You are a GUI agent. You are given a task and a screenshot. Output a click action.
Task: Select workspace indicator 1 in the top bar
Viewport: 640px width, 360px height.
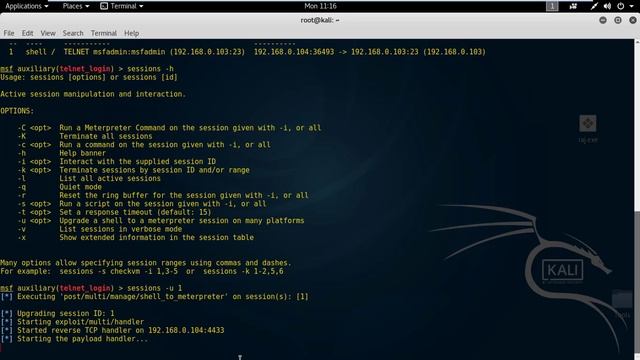click(x=552, y=6)
